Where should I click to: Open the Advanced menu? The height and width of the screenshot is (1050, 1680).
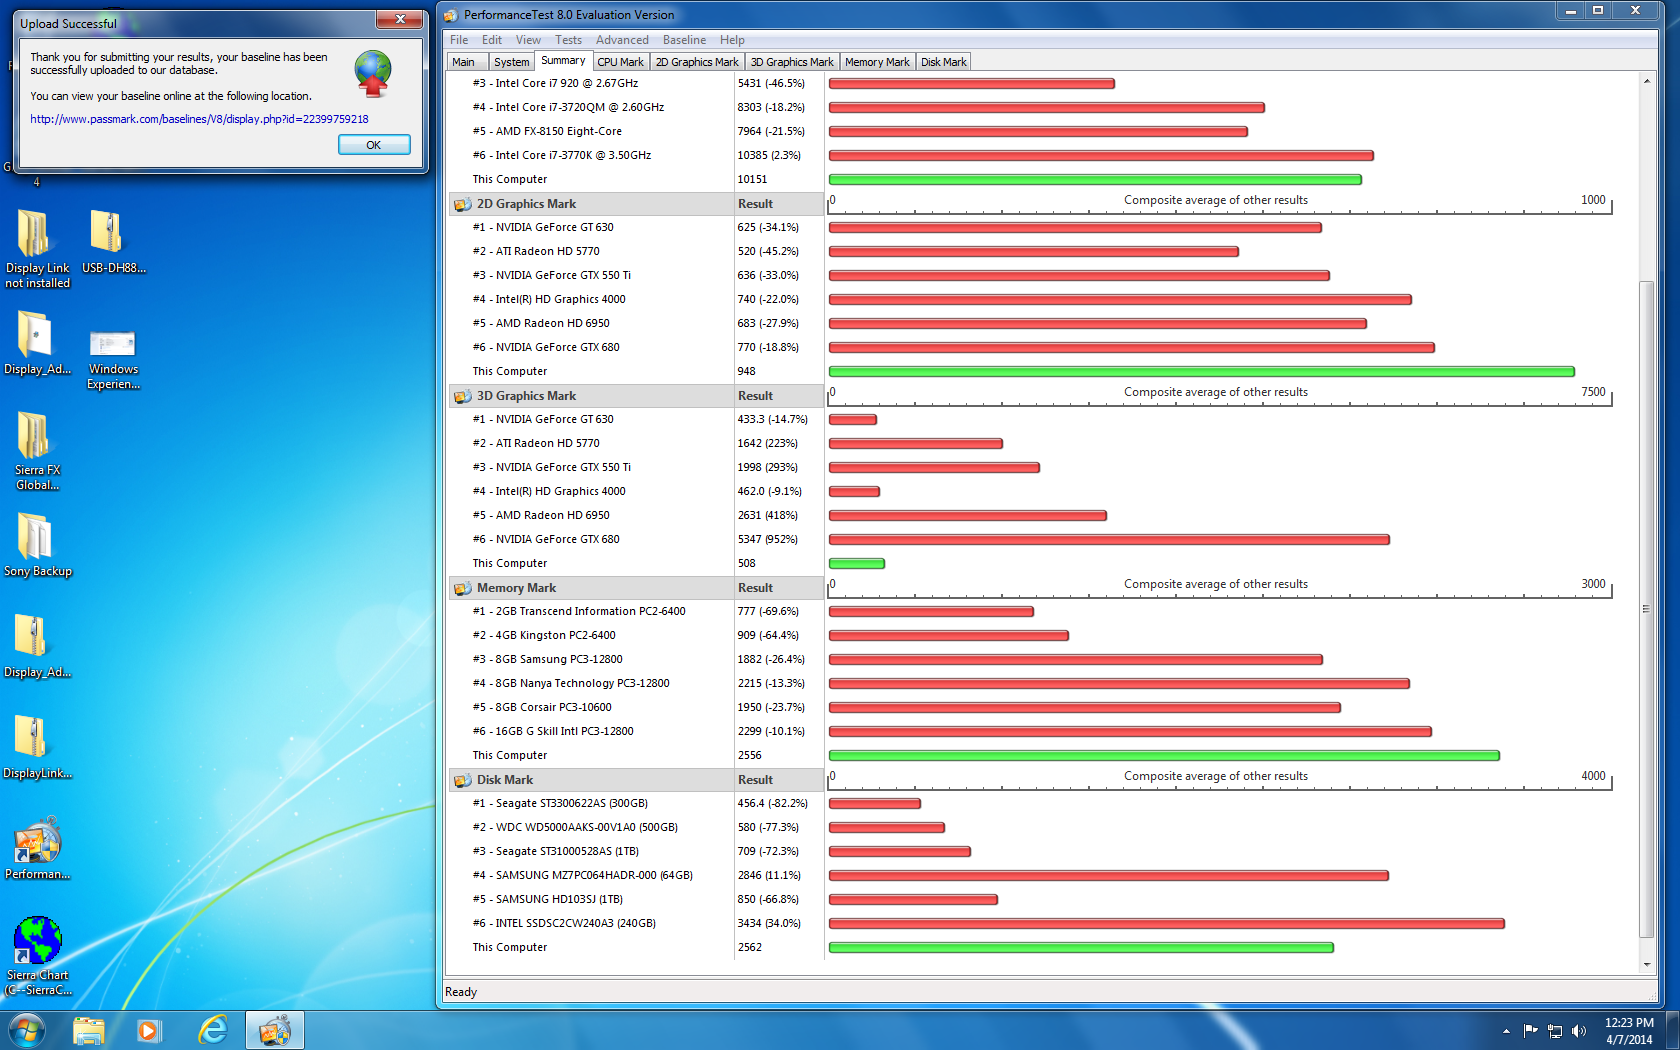pyautogui.click(x=622, y=40)
